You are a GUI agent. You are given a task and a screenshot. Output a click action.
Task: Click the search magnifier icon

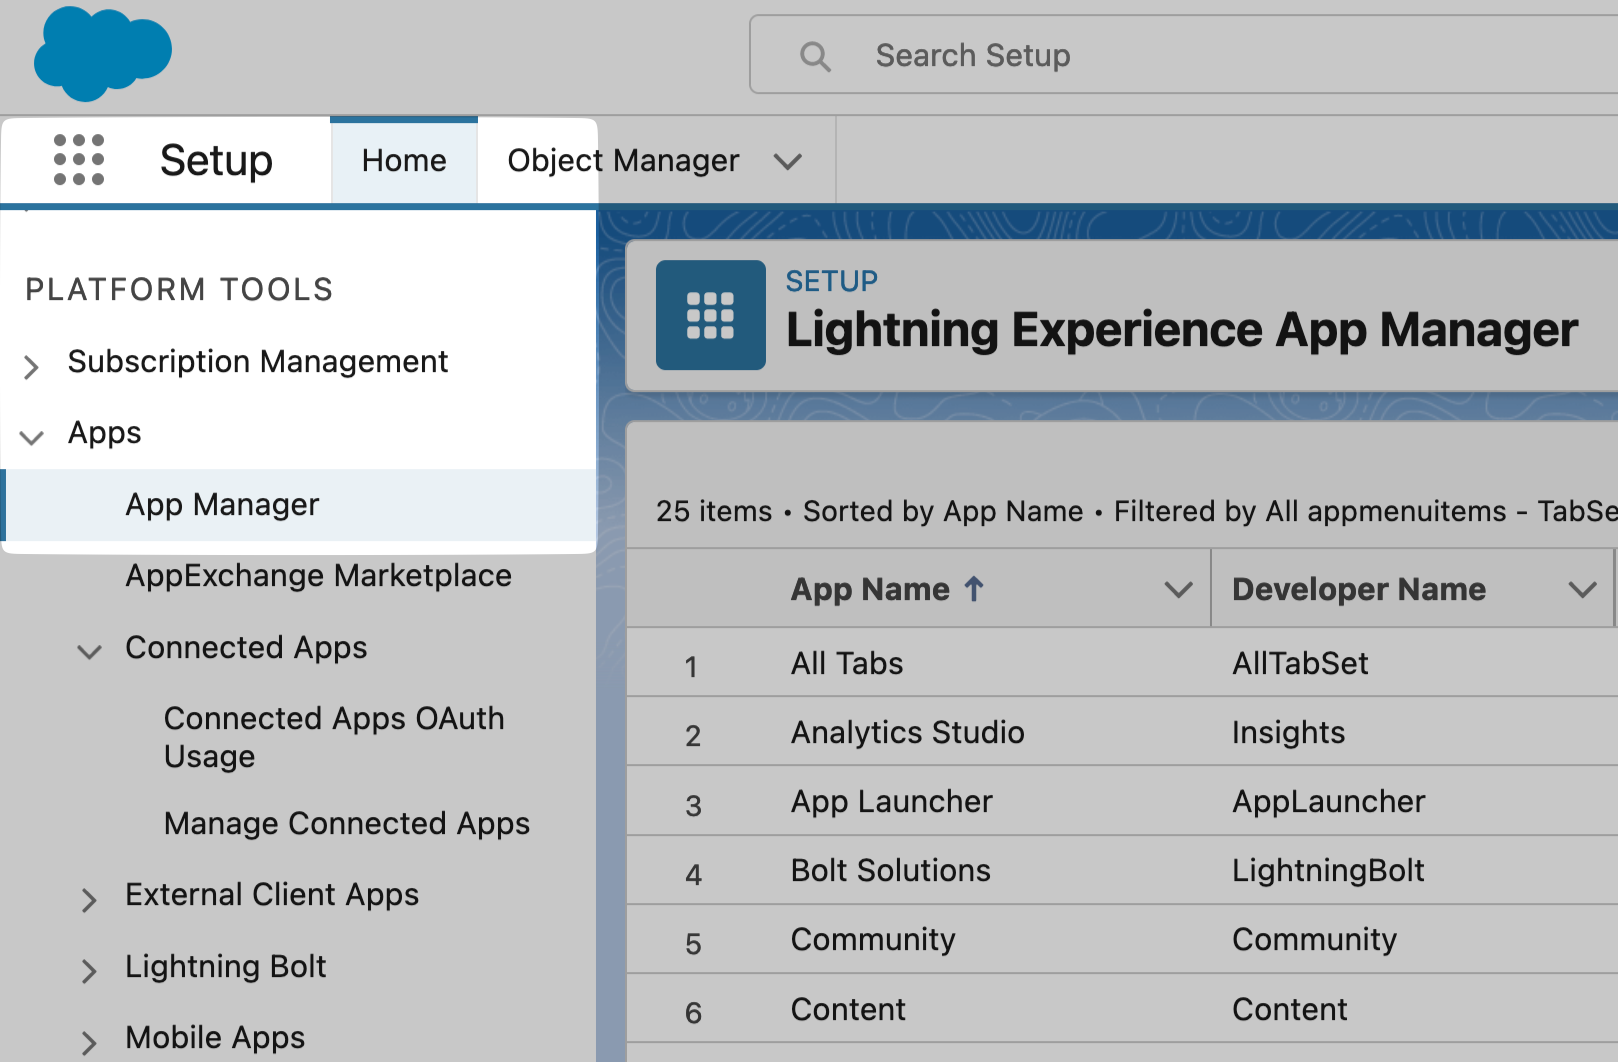[815, 56]
